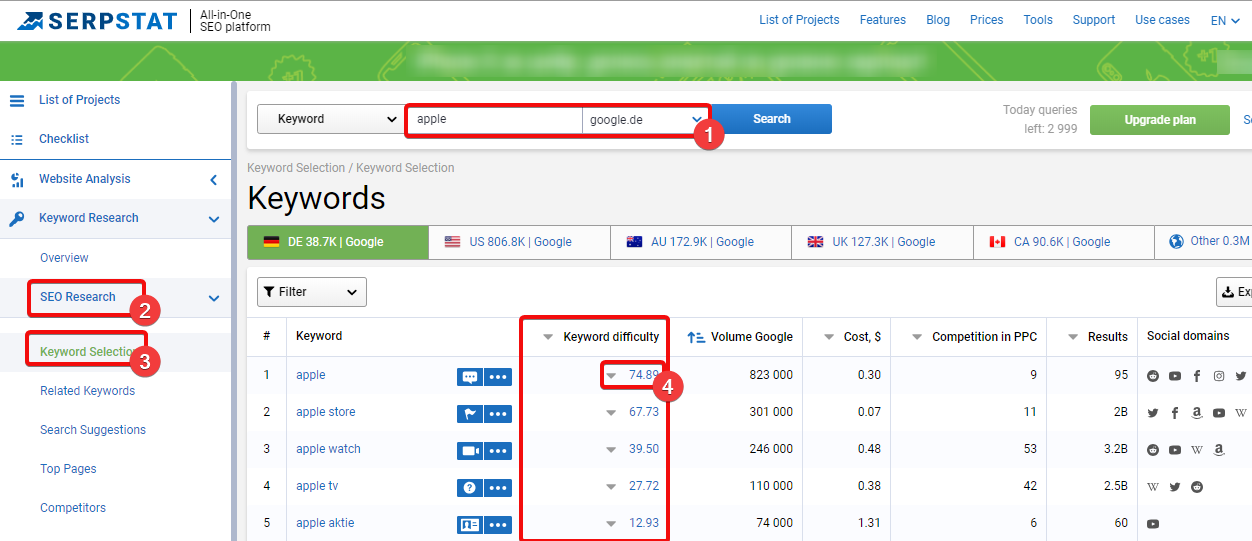Image resolution: width=1252 pixels, height=541 pixels.
Task: Open the Features top menu item
Action: point(882,20)
